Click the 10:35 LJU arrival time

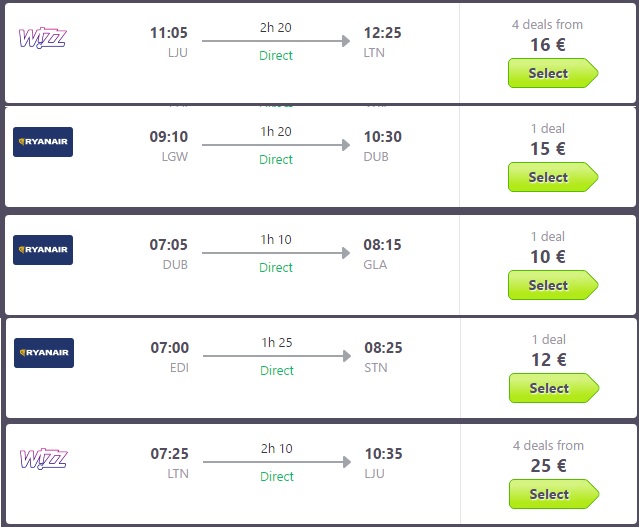[x=382, y=454]
